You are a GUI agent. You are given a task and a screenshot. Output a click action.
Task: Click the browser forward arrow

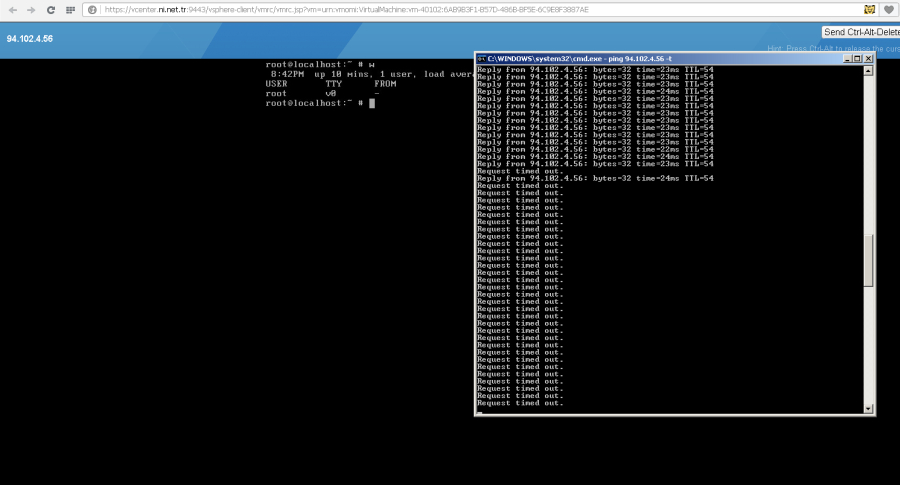(31, 10)
